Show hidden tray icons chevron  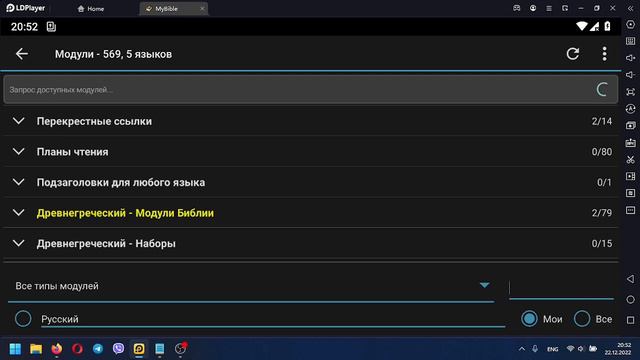522,349
